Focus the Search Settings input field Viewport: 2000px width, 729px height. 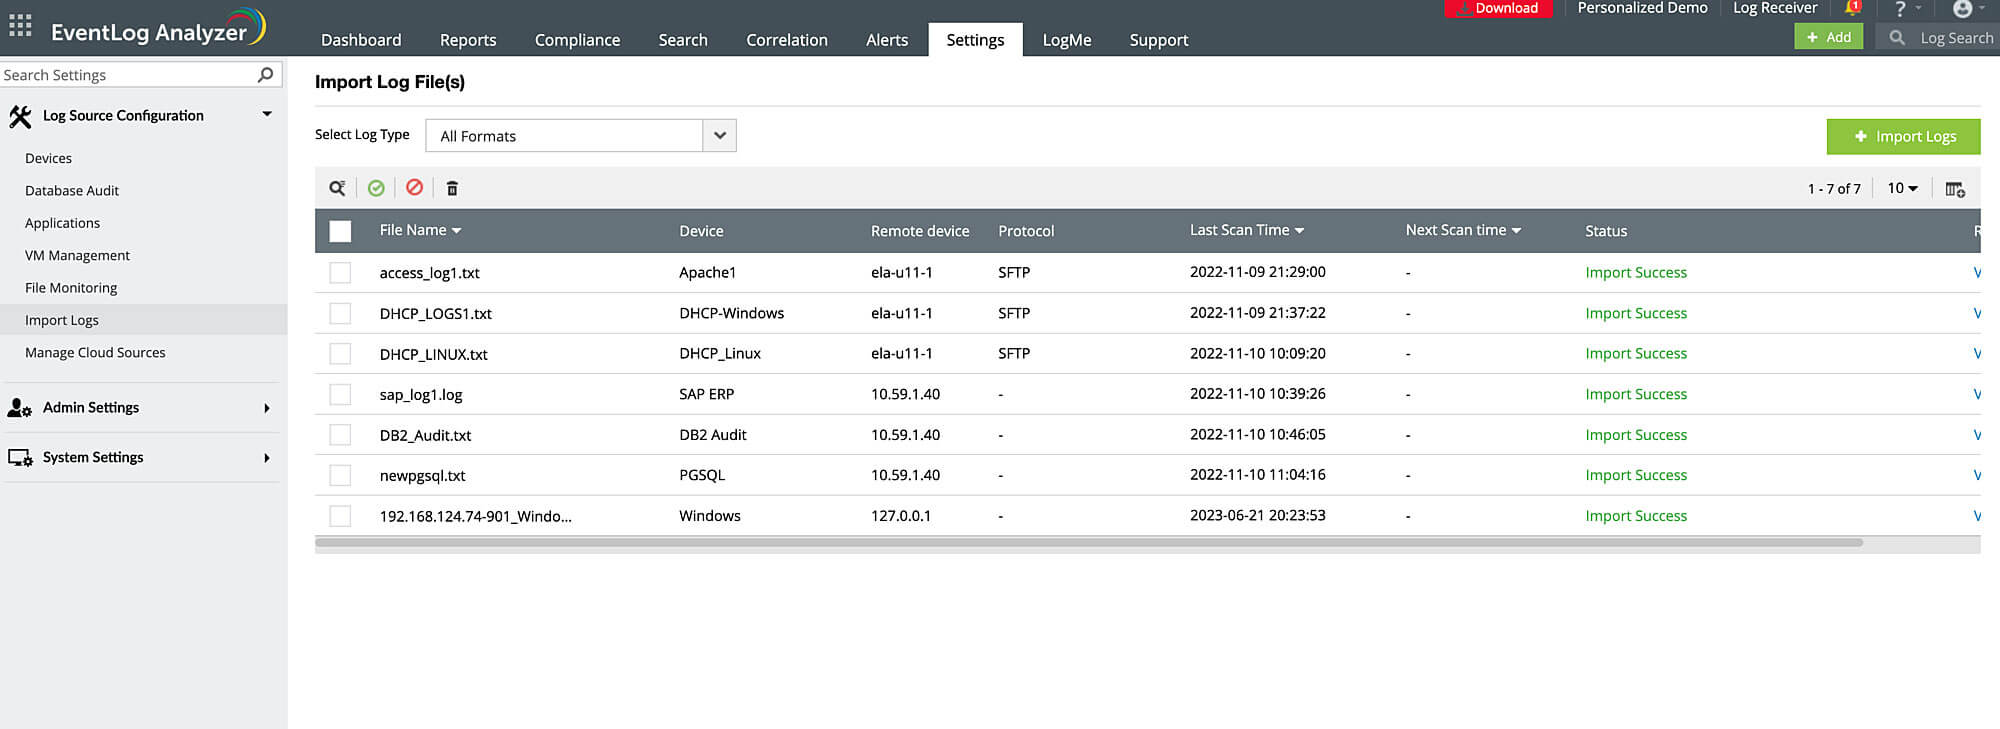click(140, 75)
